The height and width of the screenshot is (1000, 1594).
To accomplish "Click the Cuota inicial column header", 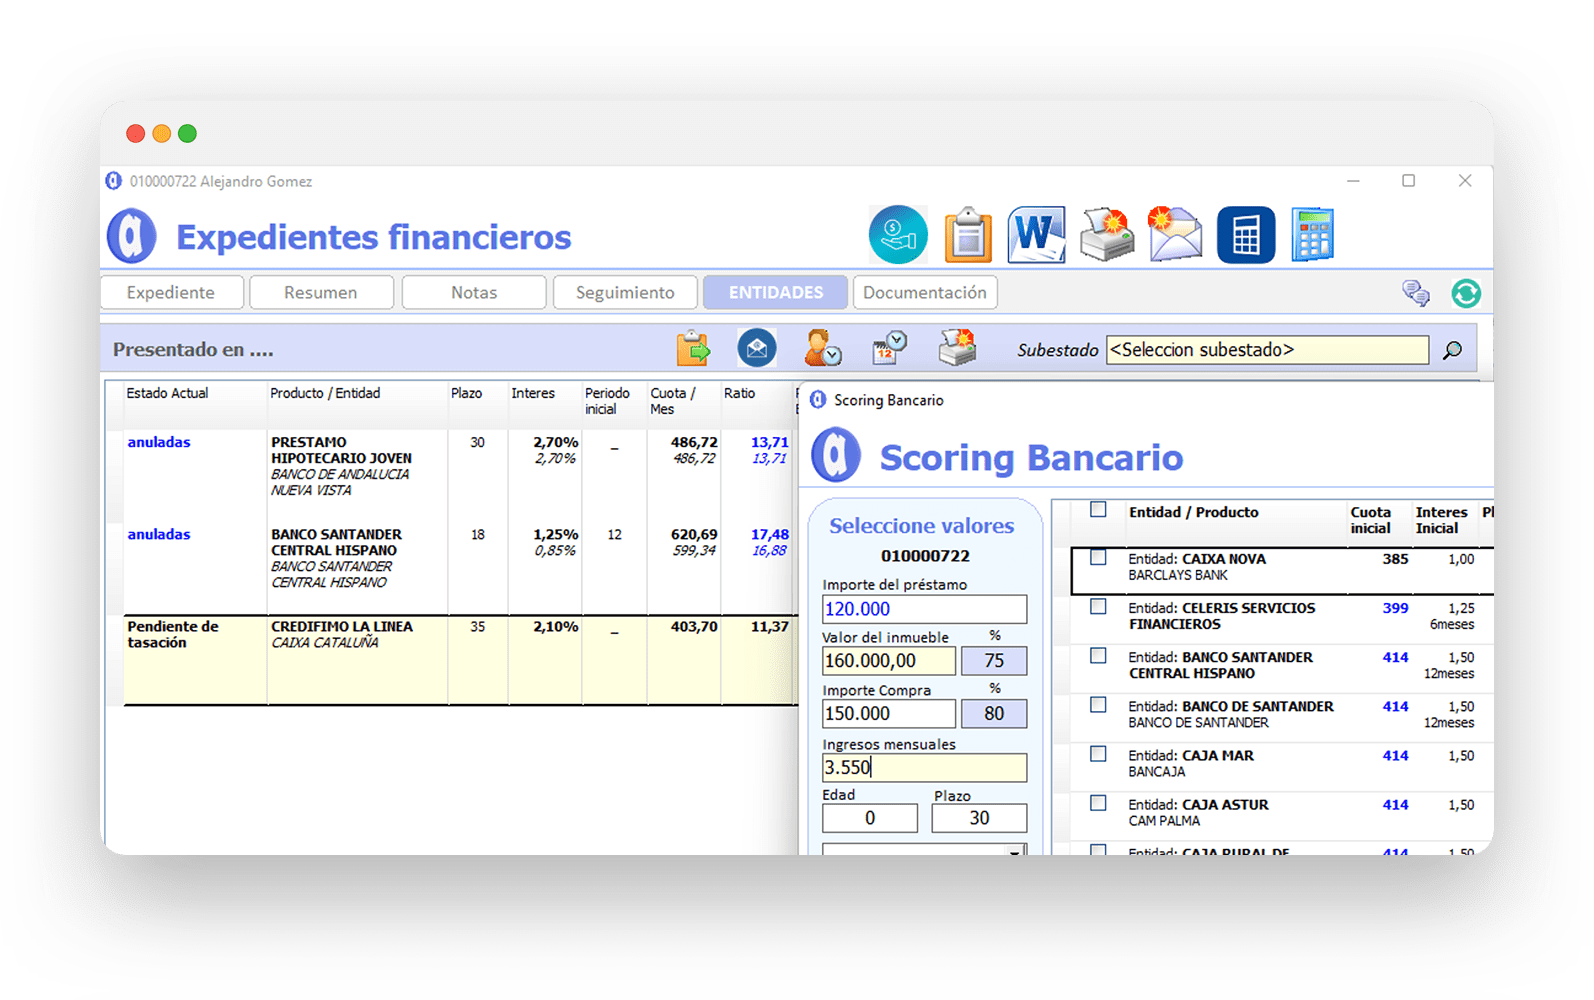I will 1370,520.
